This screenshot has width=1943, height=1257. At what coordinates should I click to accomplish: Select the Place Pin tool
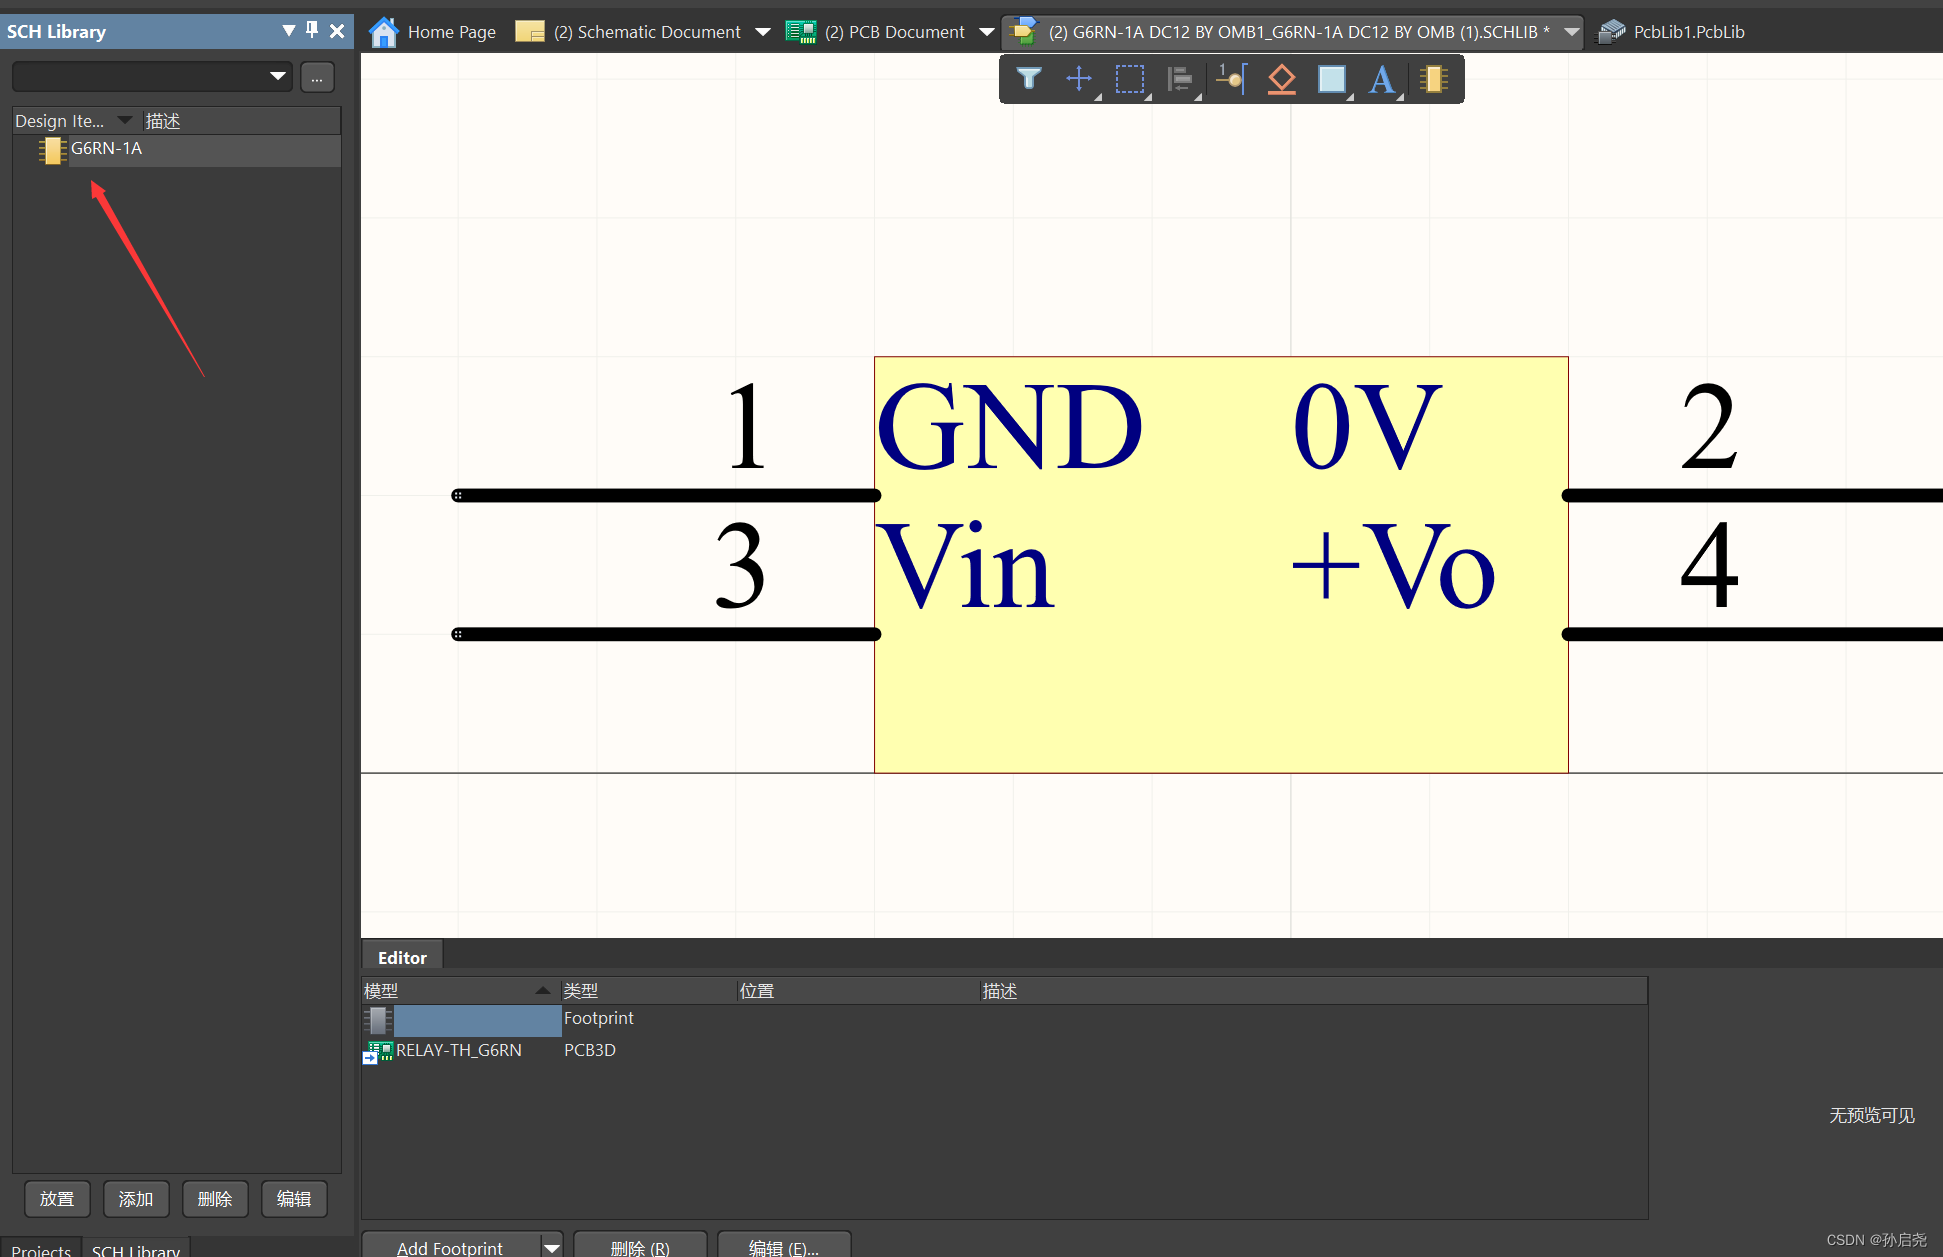(x=1232, y=79)
